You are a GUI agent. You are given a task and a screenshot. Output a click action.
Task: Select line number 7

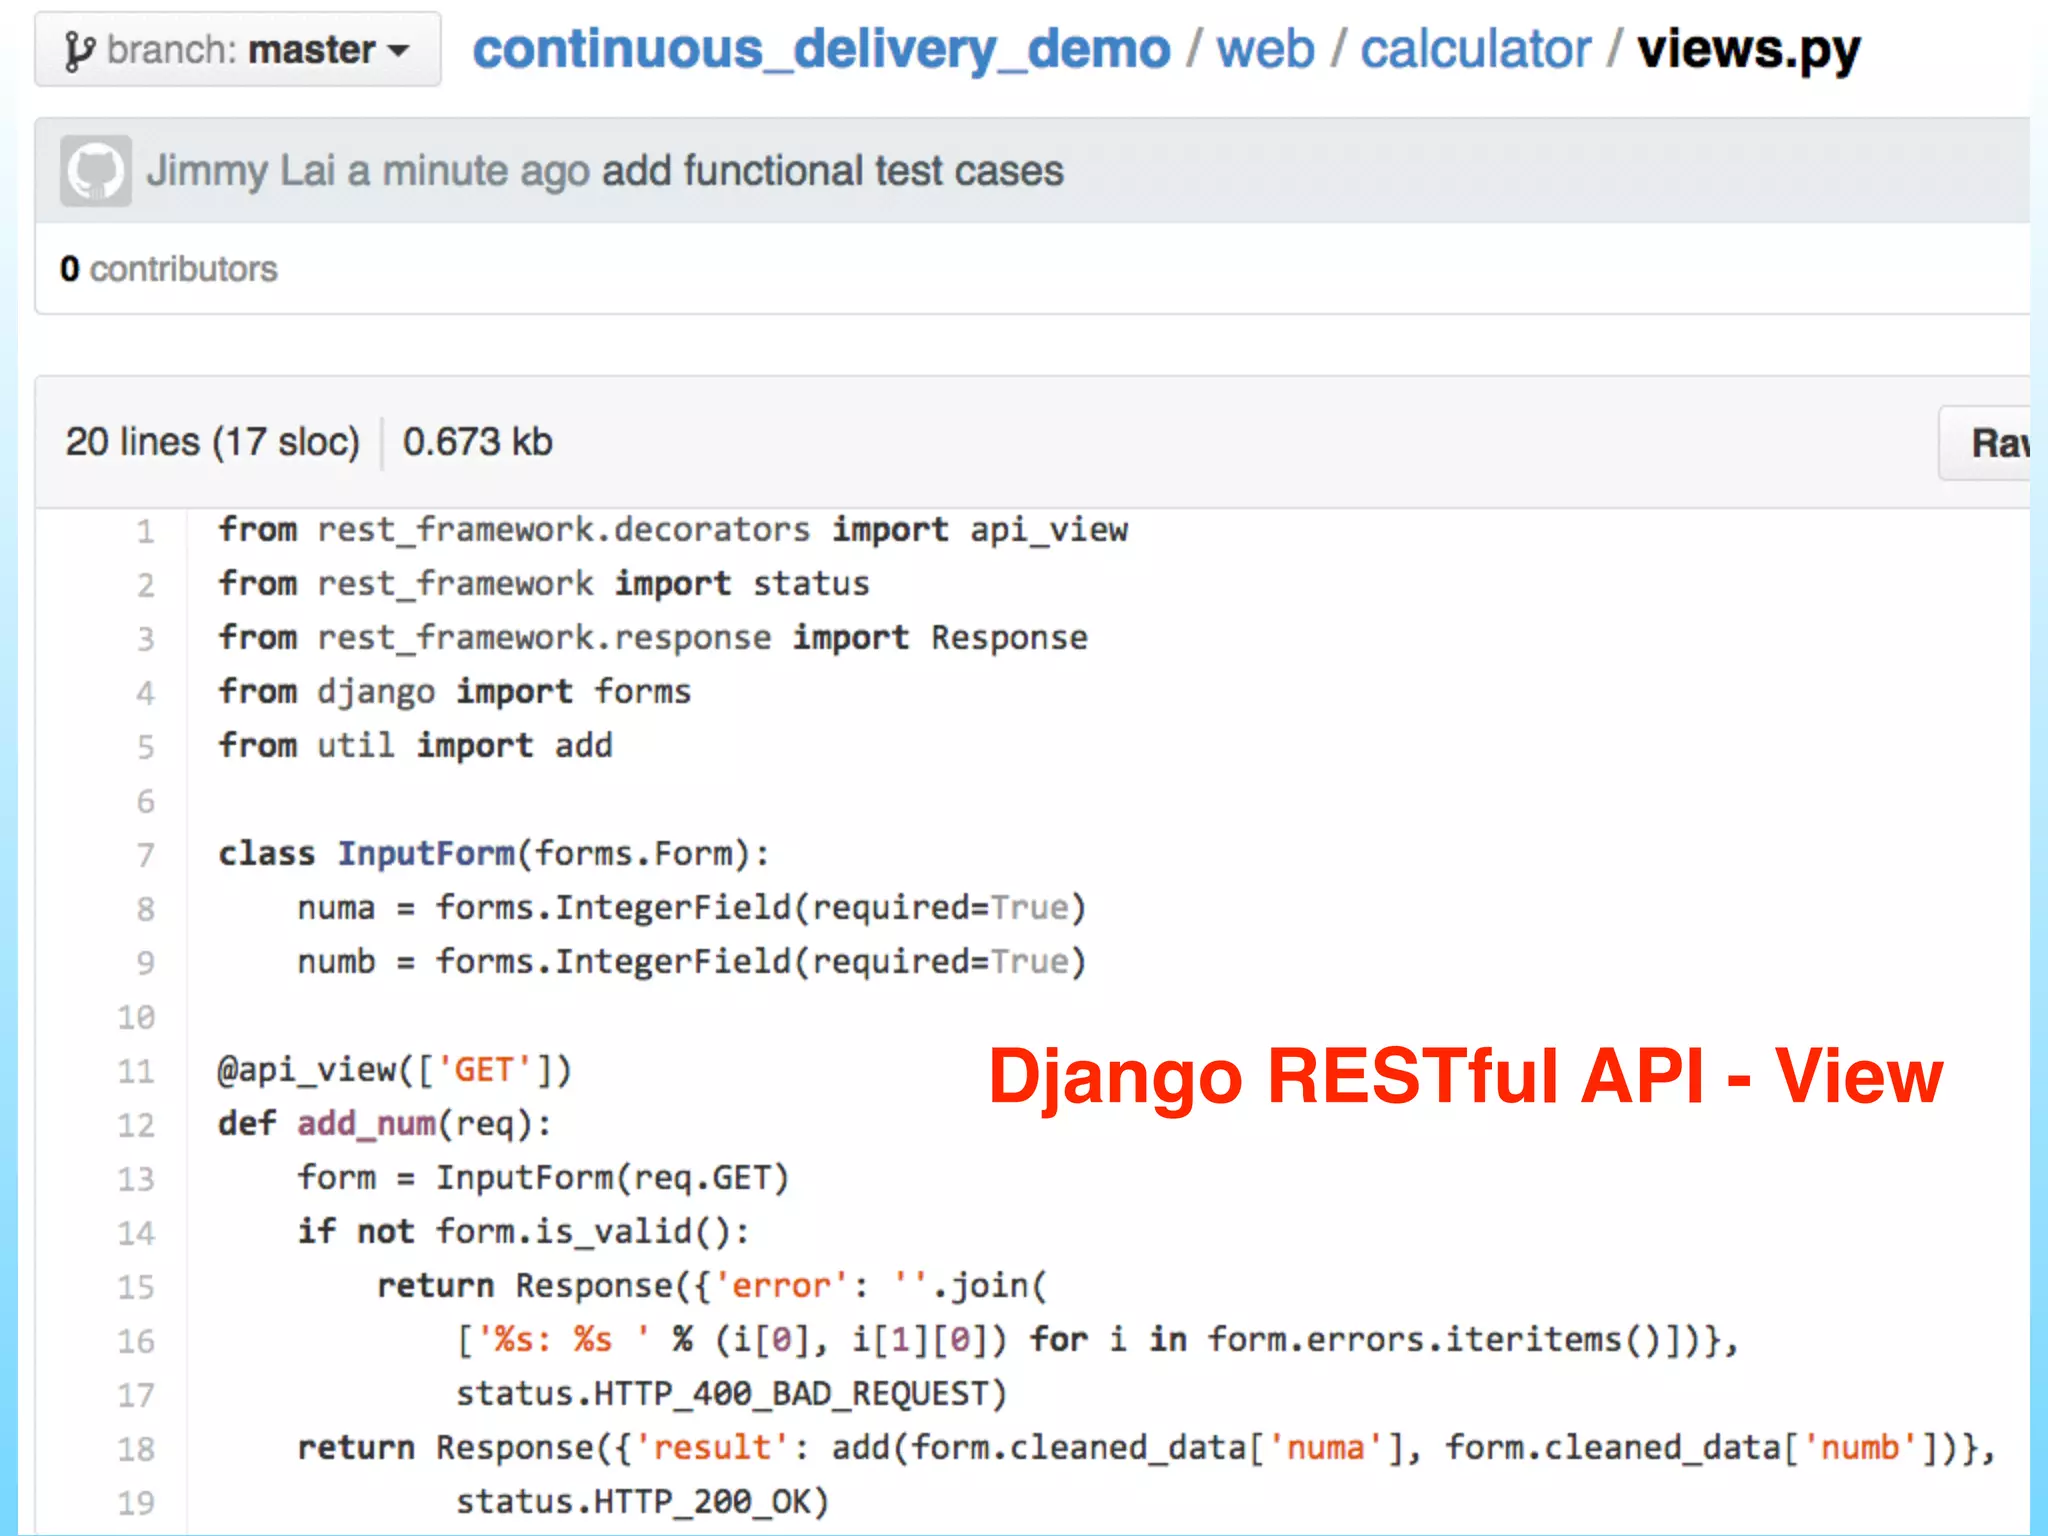146,855
